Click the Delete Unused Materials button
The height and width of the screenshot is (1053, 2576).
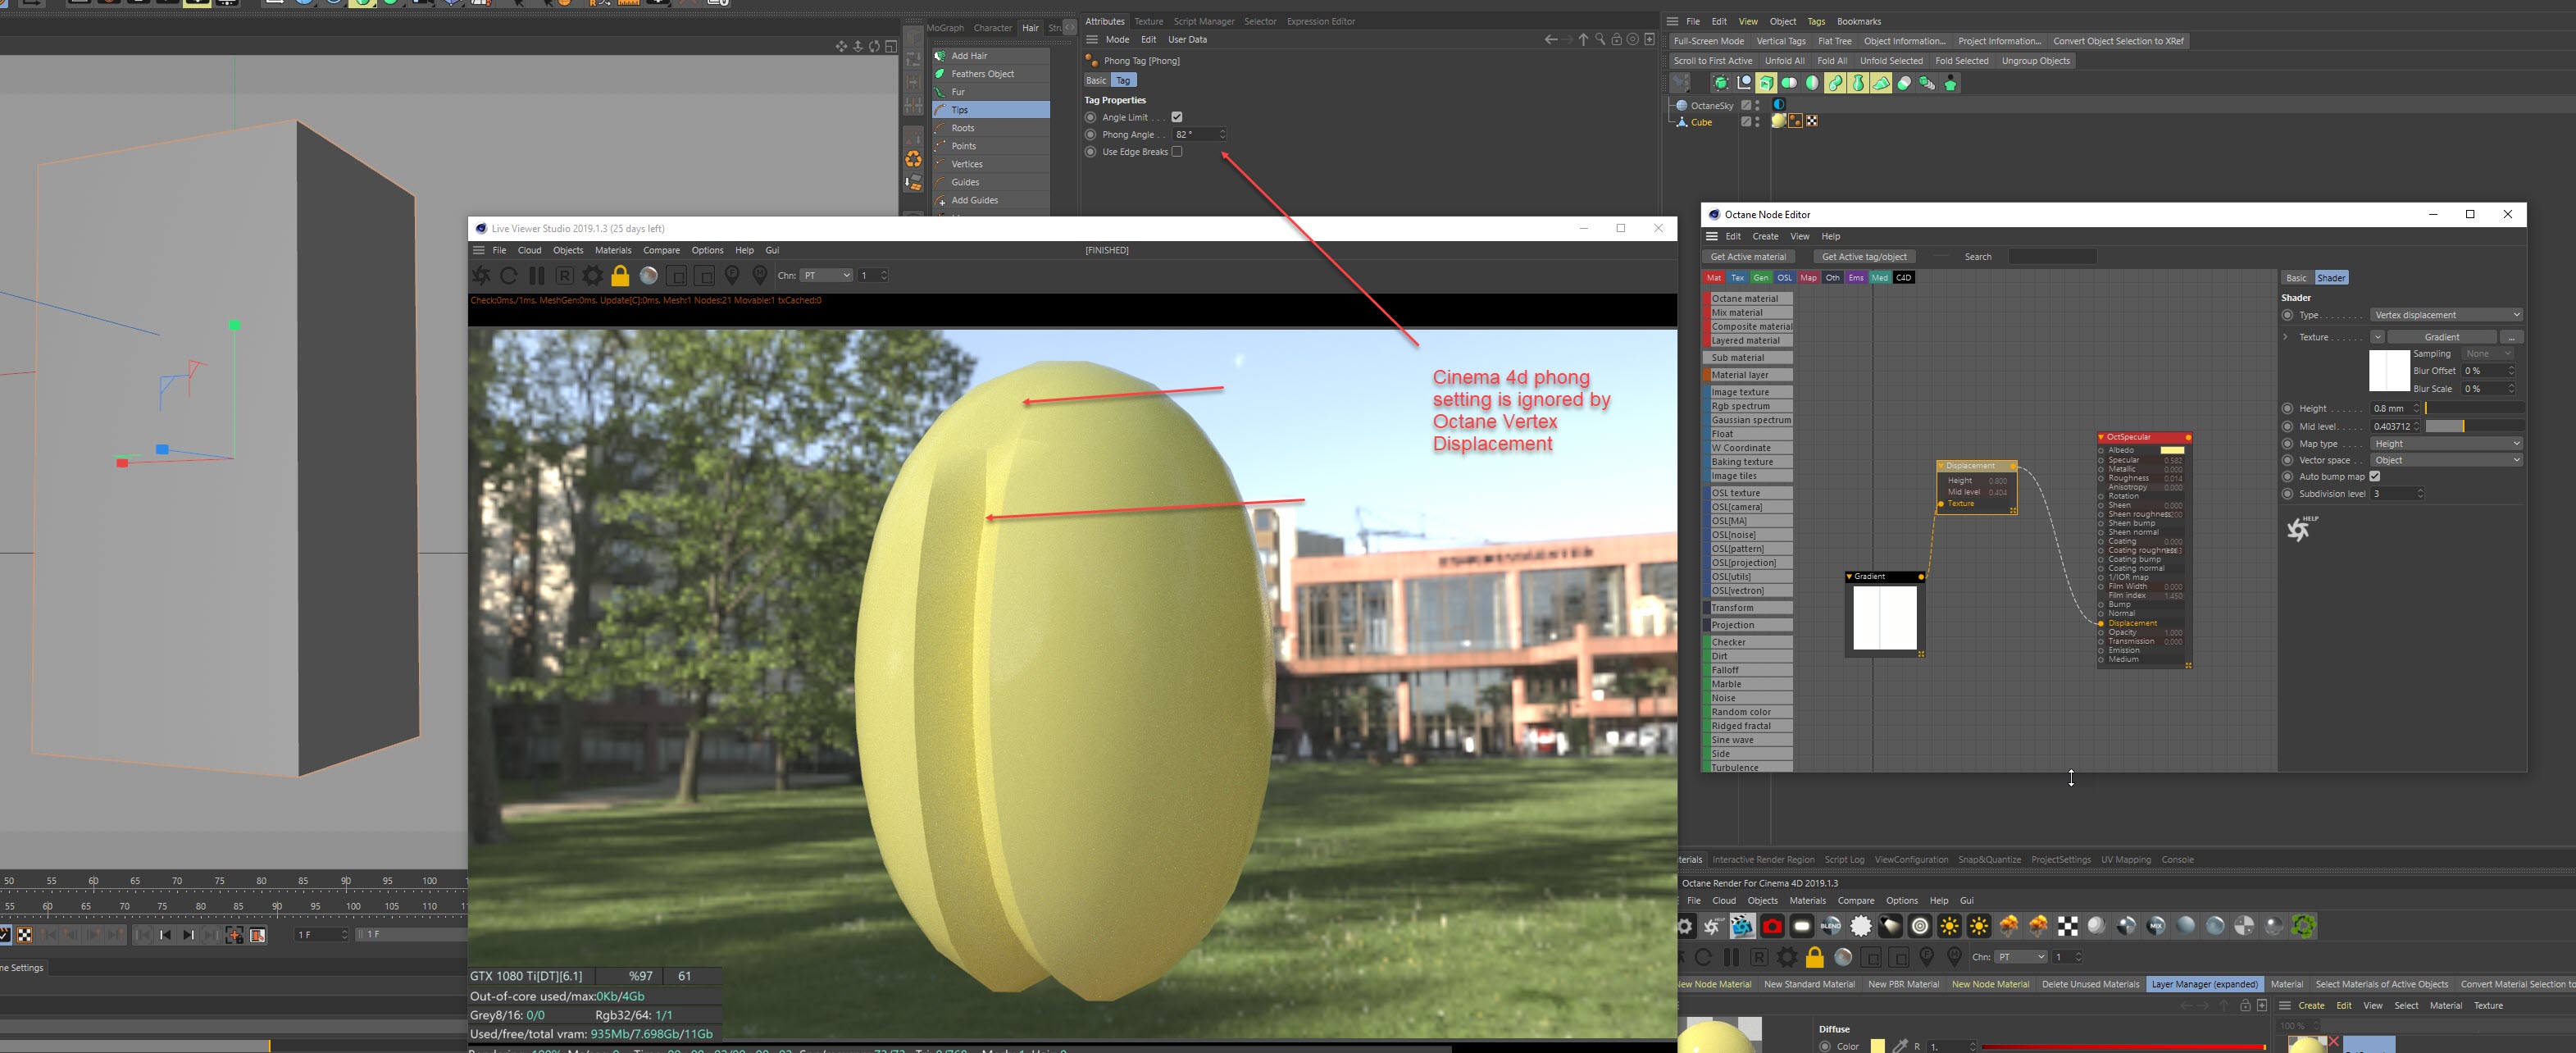2090,984
